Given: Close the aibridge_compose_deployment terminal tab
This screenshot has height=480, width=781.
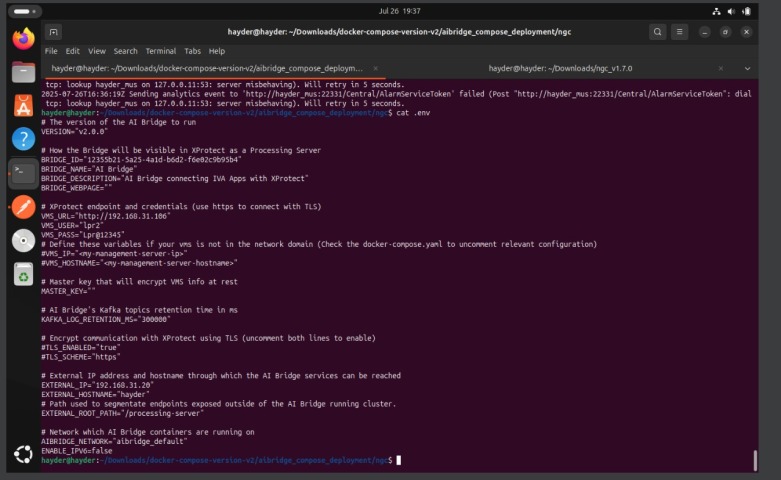Looking at the screenshot, I should click(374, 68).
